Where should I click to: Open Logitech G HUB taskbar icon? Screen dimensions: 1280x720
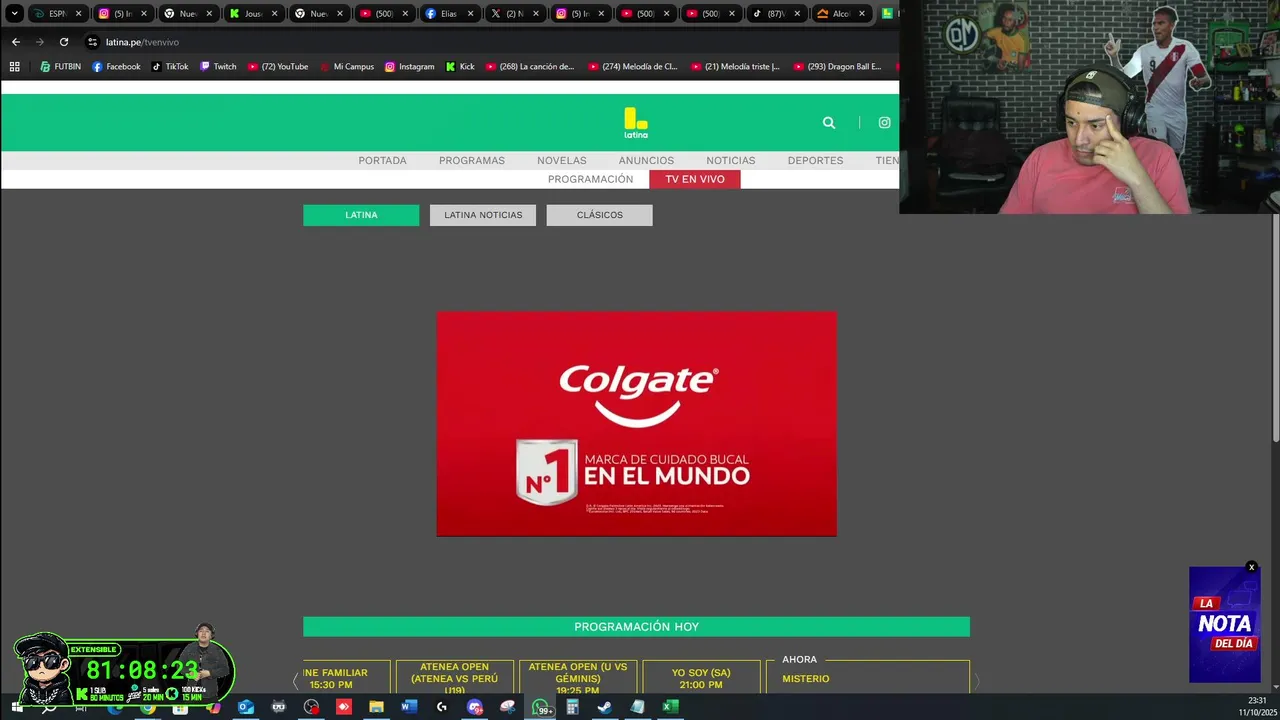442,707
